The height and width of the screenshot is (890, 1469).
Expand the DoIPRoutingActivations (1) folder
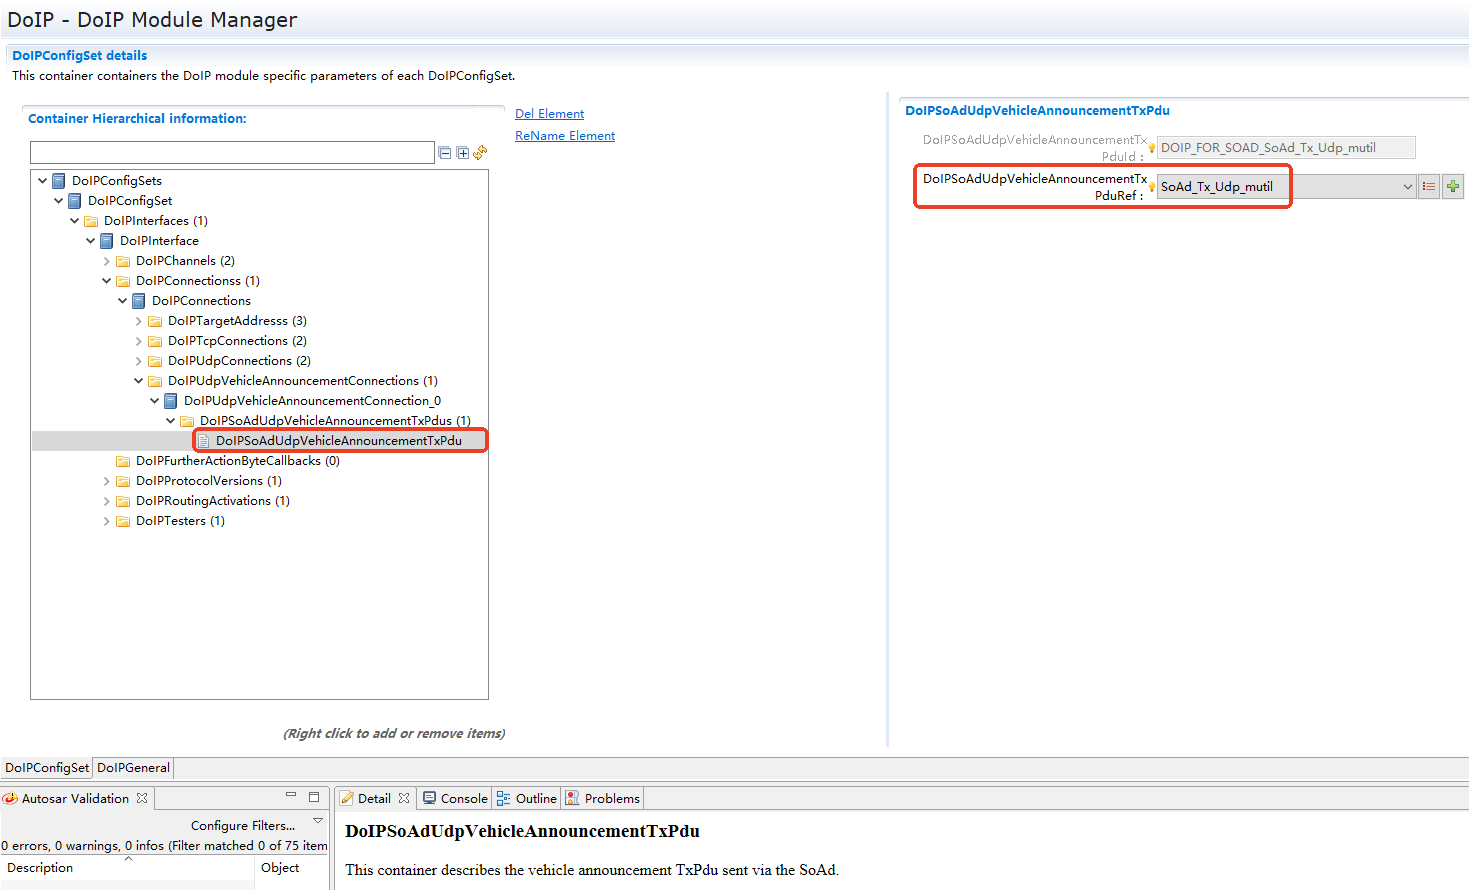tap(107, 501)
